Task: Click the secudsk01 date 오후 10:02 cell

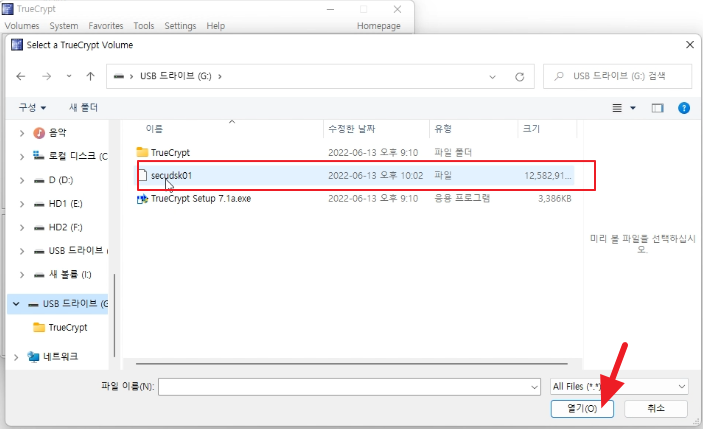Action: pyautogui.click(x=376, y=176)
